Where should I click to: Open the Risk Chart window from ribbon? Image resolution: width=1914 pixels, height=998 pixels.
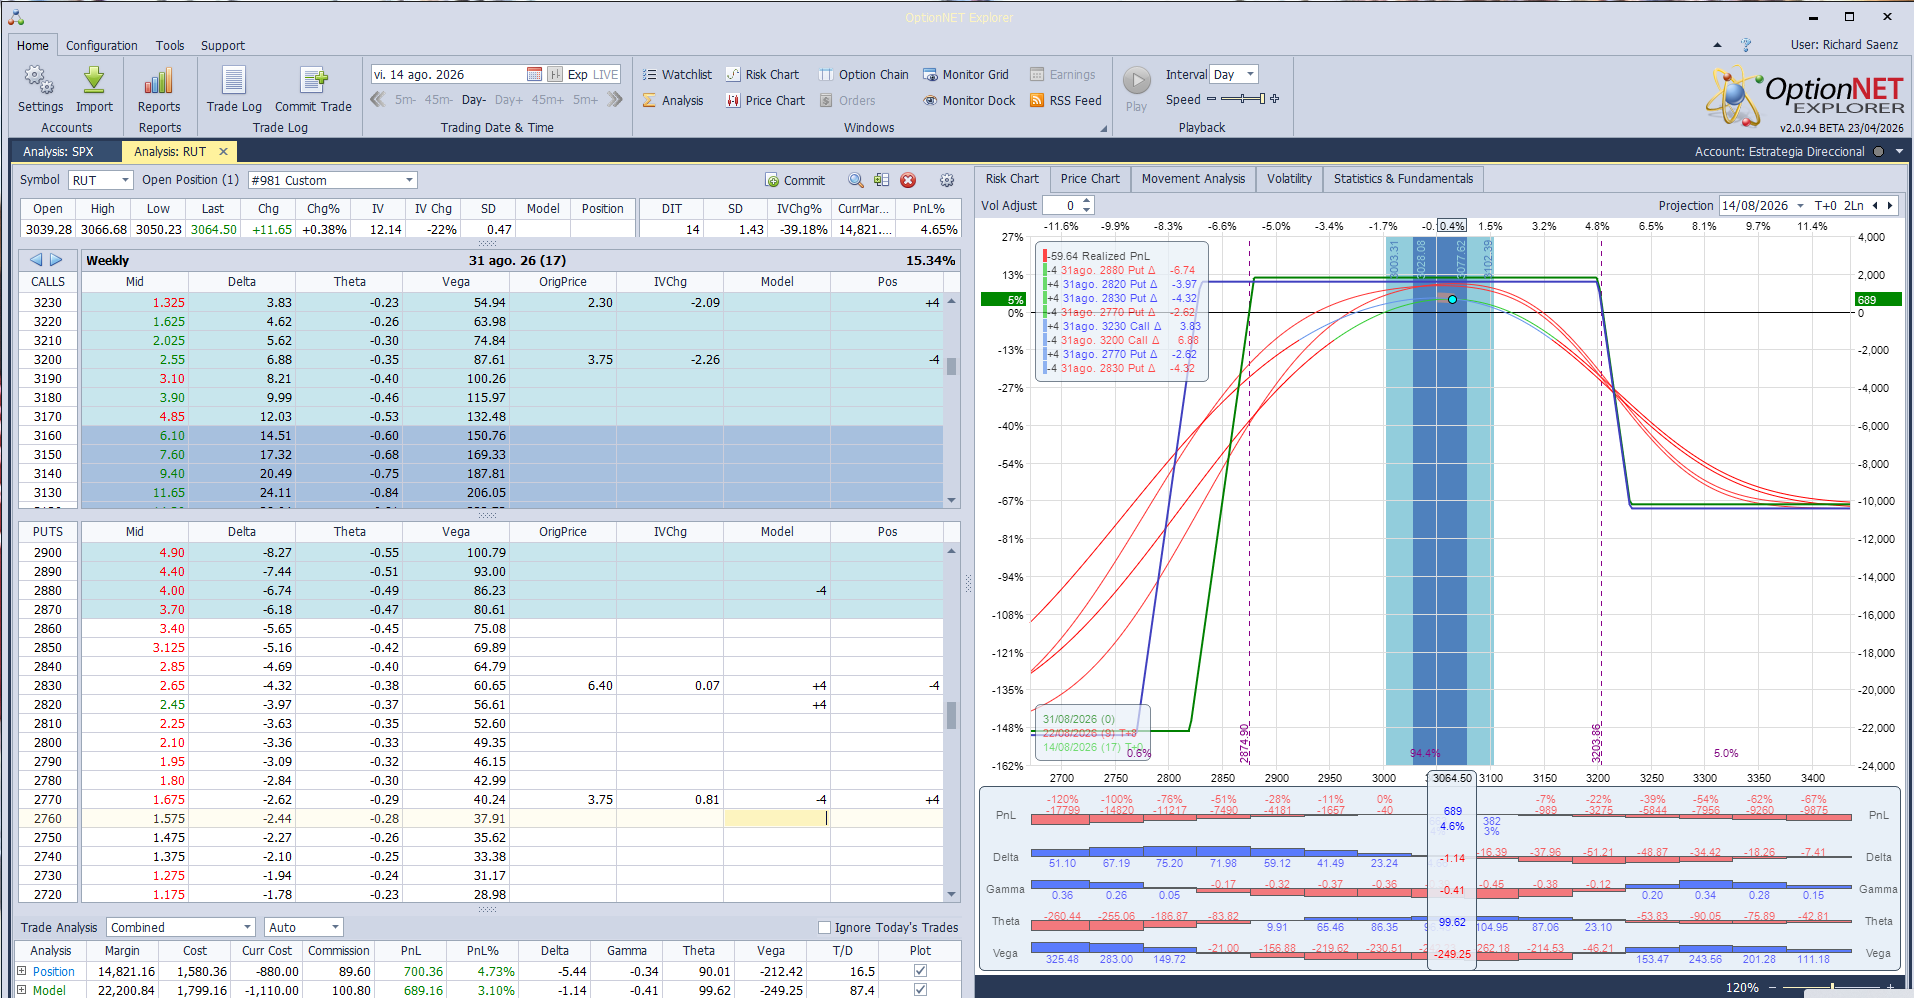762,74
